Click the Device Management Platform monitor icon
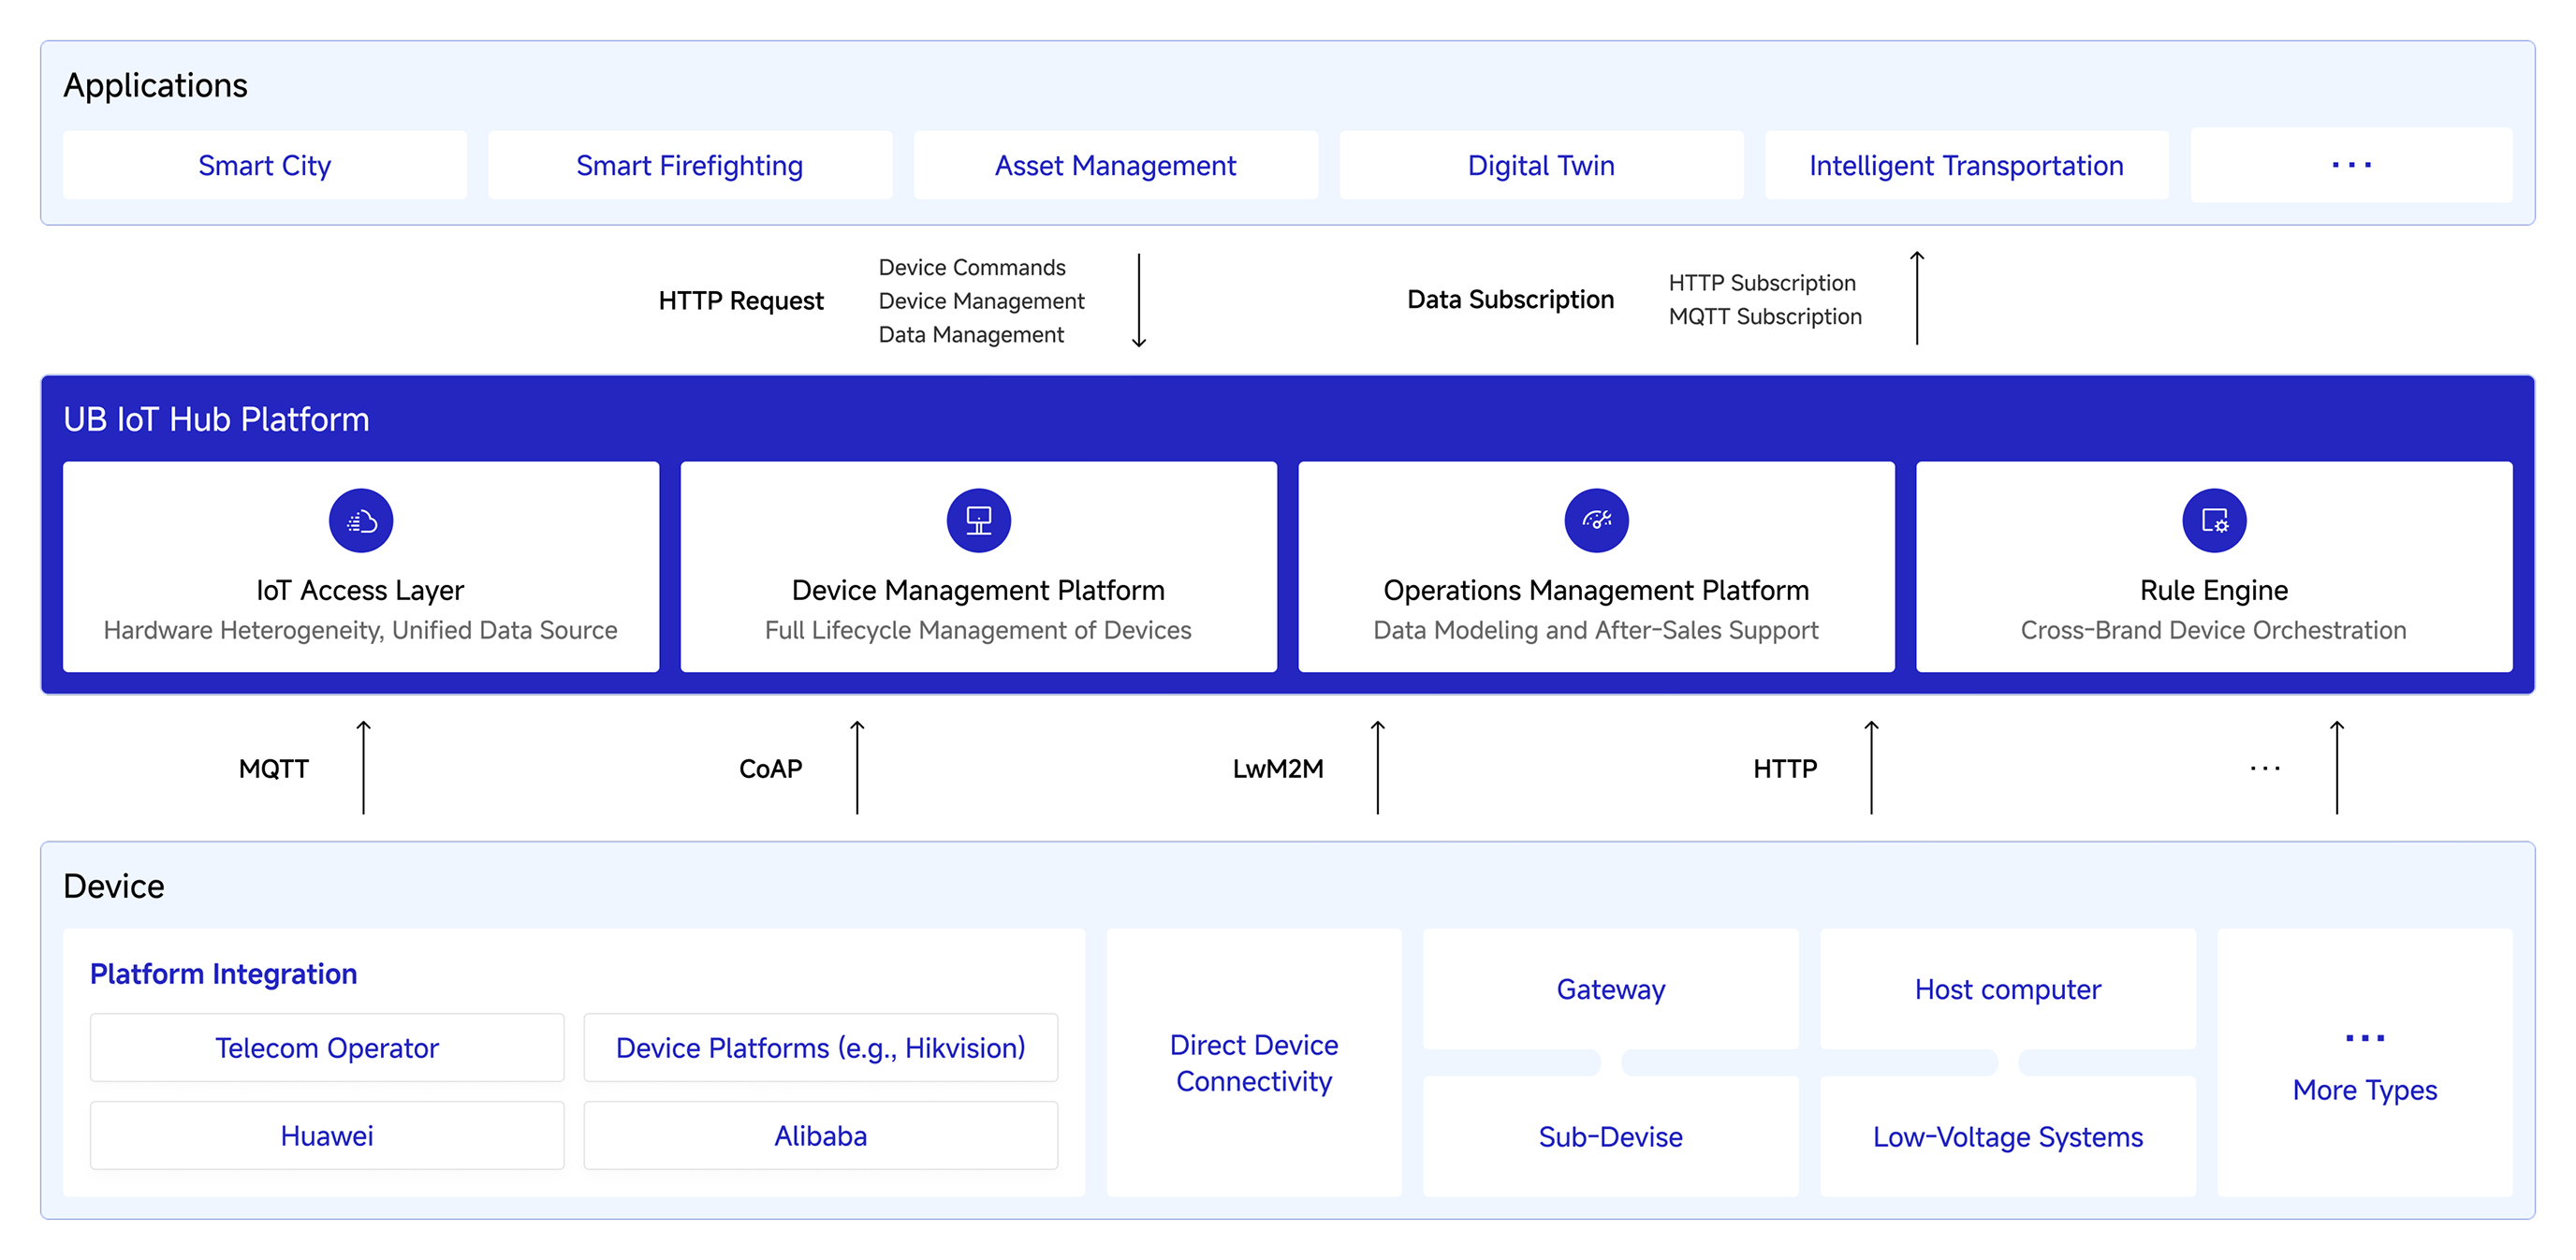This screenshot has width=2576, height=1260. (x=978, y=520)
